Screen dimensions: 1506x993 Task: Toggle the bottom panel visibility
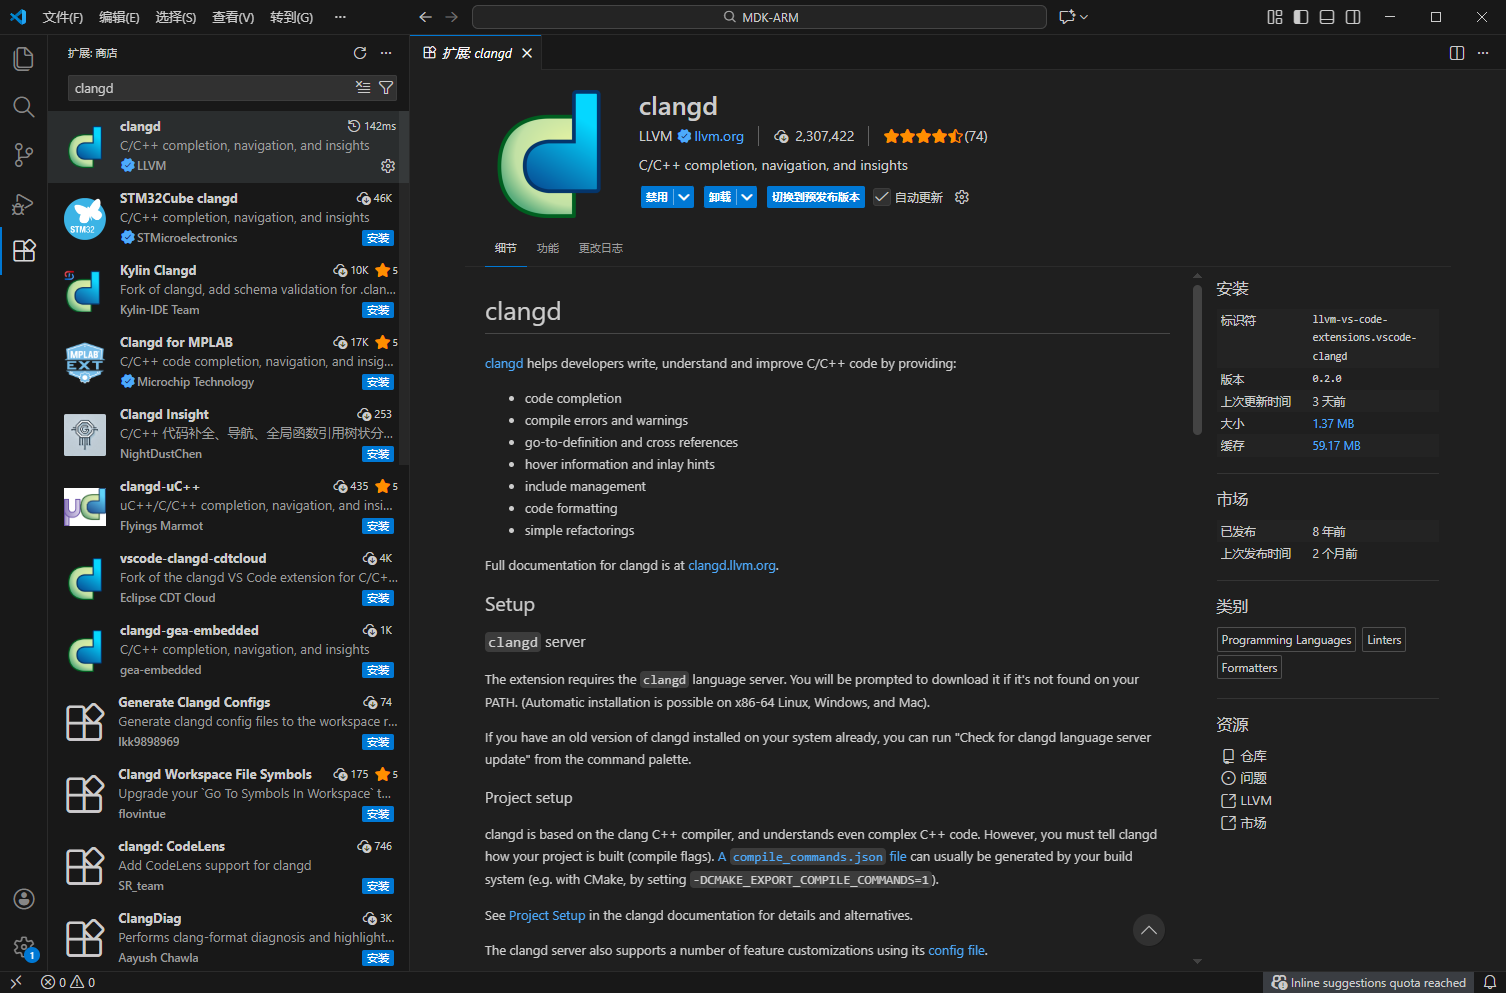point(1326,17)
